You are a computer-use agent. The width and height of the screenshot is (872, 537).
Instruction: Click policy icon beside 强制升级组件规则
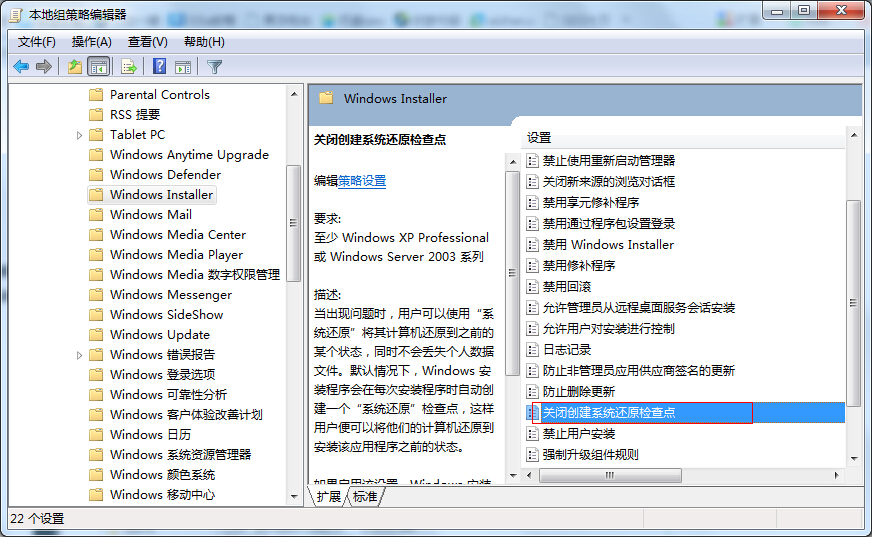pos(532,455)
